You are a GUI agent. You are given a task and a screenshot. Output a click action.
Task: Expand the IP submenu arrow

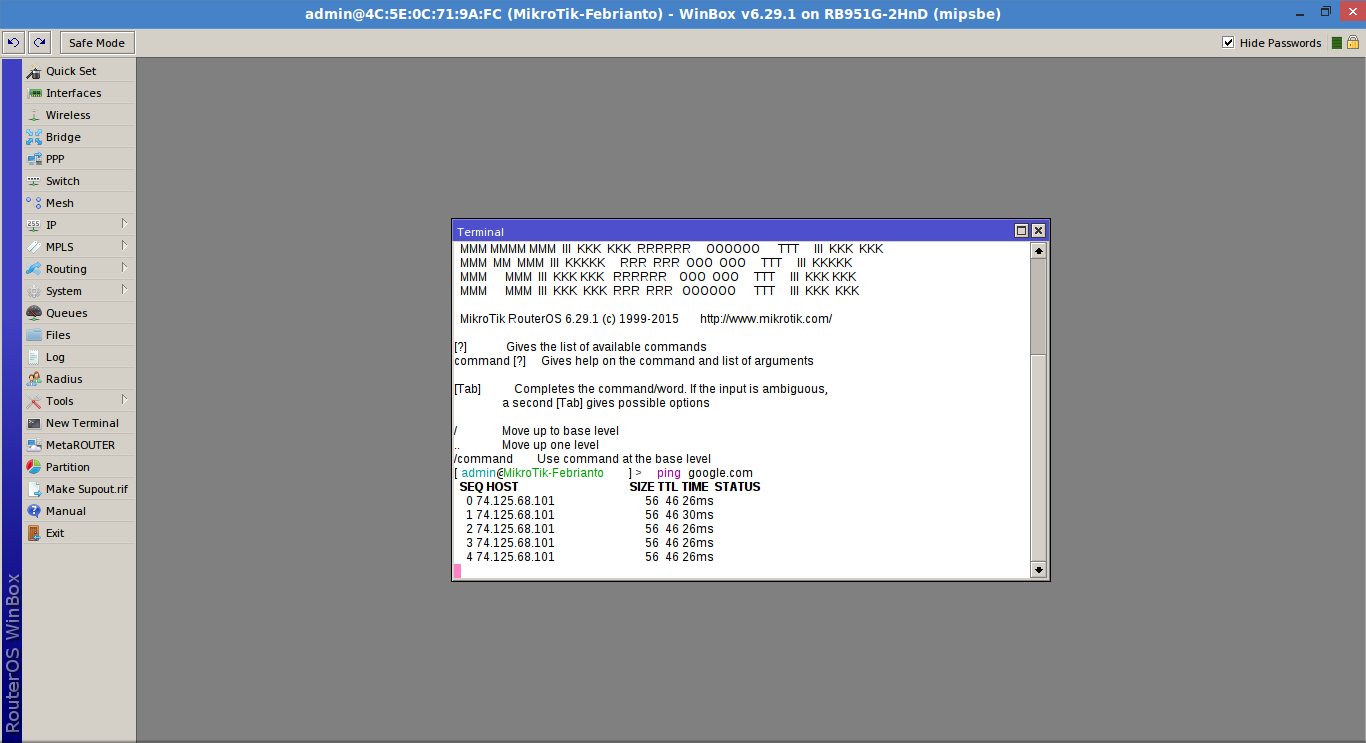coord(124,224)
